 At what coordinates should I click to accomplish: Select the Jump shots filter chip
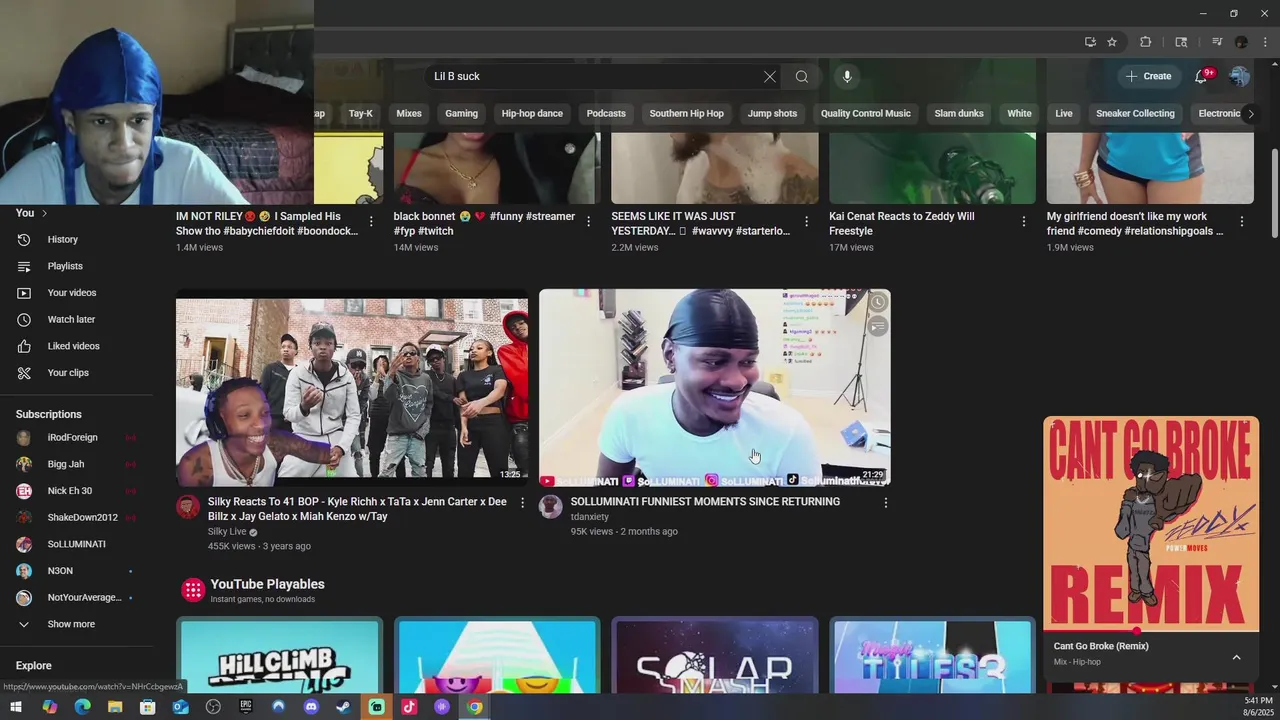point(772,113)
